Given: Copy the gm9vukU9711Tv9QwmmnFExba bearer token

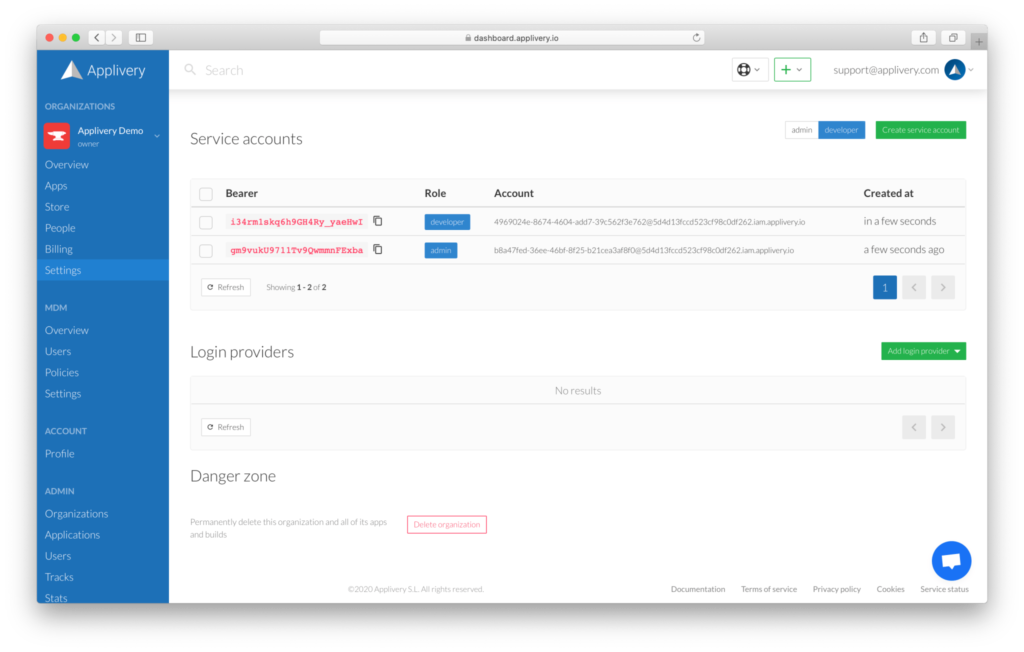Looking at the screenshot, I should point(377,249).
